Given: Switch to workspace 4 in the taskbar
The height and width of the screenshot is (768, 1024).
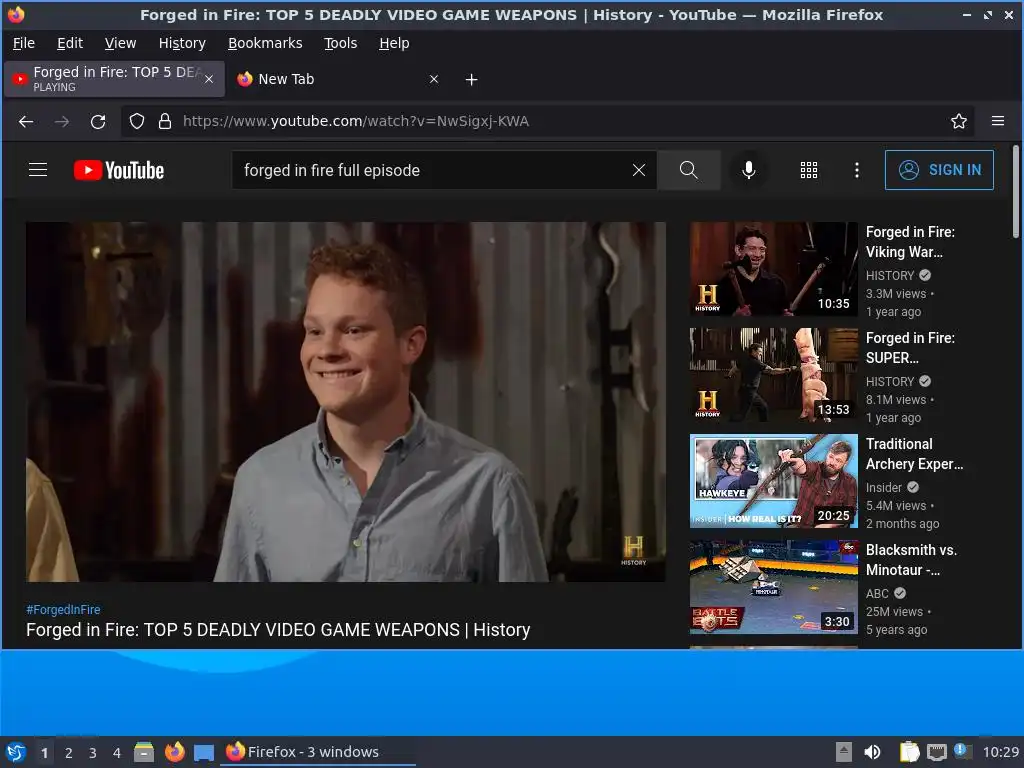Looking at the screenshot, I should tap(117, 753).
